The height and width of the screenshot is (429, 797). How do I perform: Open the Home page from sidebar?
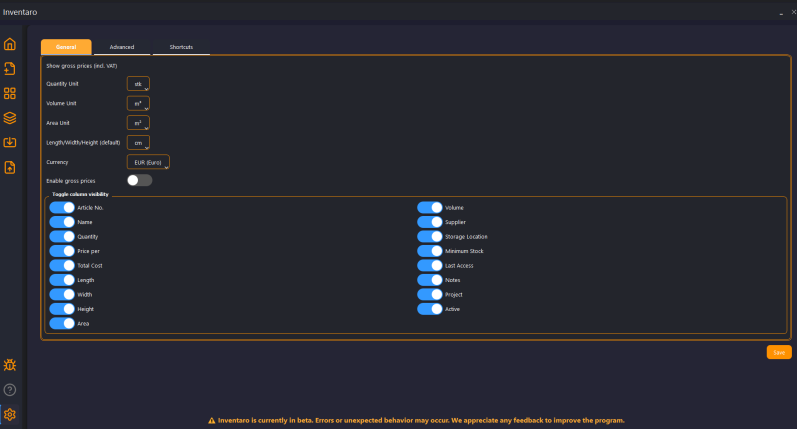click(10, 44)
